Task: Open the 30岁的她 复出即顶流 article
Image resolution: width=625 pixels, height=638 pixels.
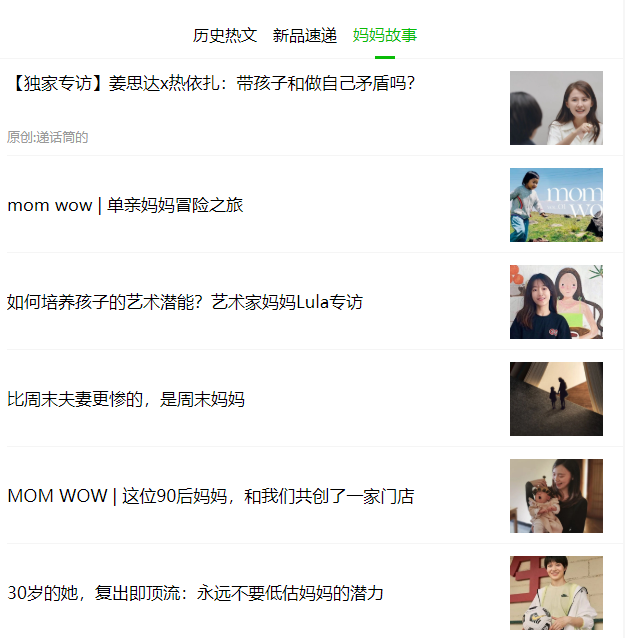Action: pyautogui.click(x=195, y=593)
